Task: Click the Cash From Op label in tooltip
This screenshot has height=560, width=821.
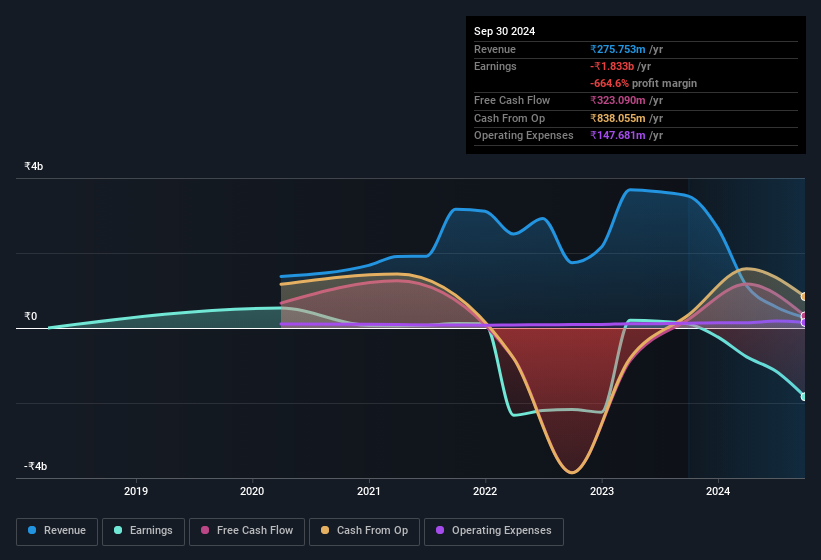Action: 509,118
